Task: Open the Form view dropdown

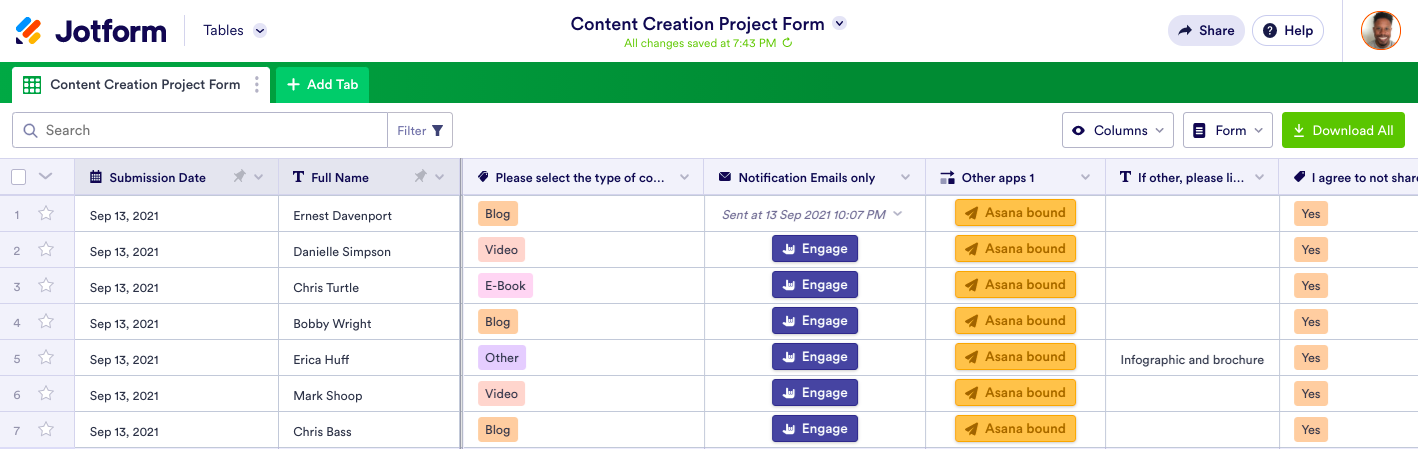Action: pos(1227,130)
